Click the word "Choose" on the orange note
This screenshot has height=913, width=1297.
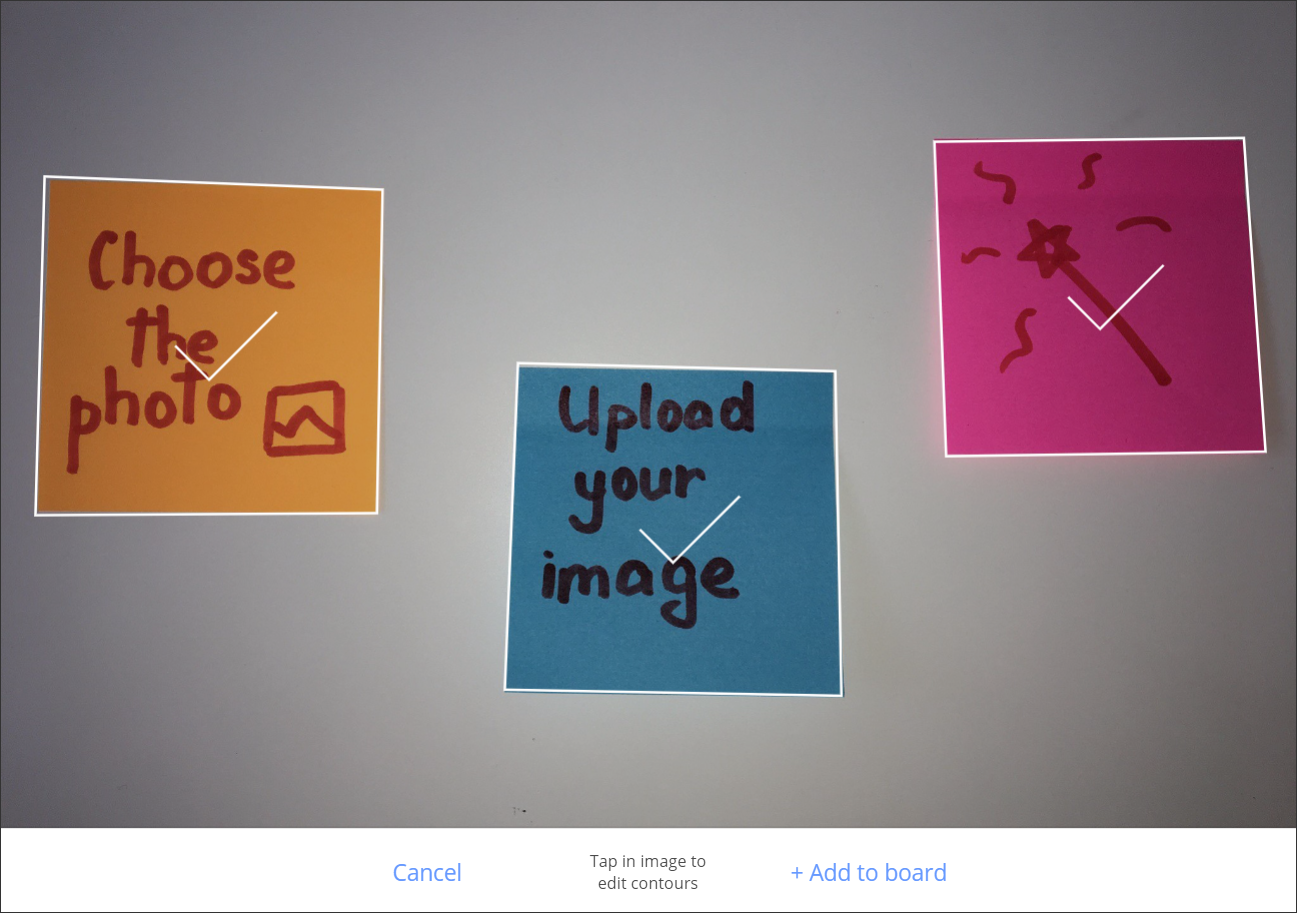pos(192,262)
